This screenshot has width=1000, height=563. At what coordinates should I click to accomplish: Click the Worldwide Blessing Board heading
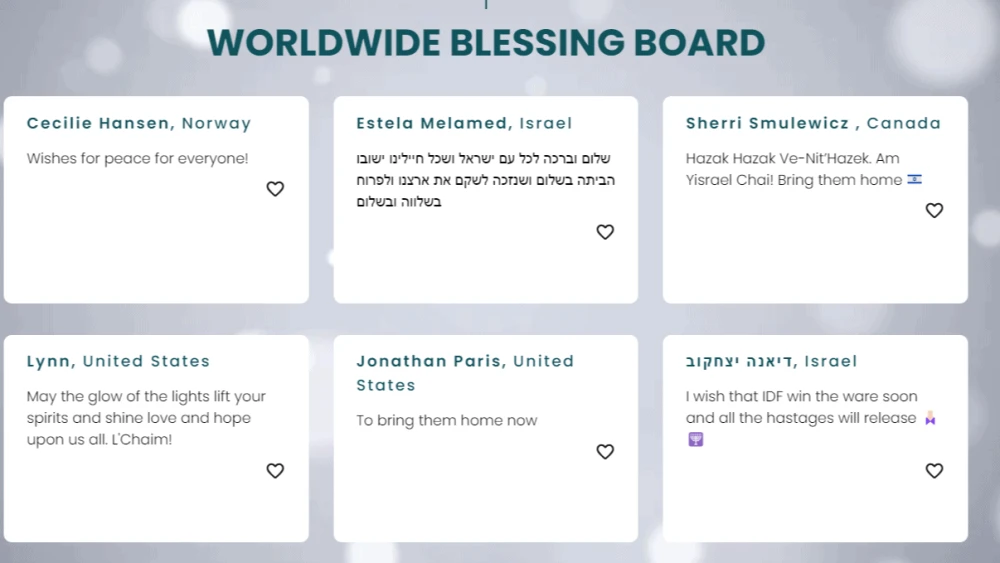pyautogui.click(x=486, y=44)
